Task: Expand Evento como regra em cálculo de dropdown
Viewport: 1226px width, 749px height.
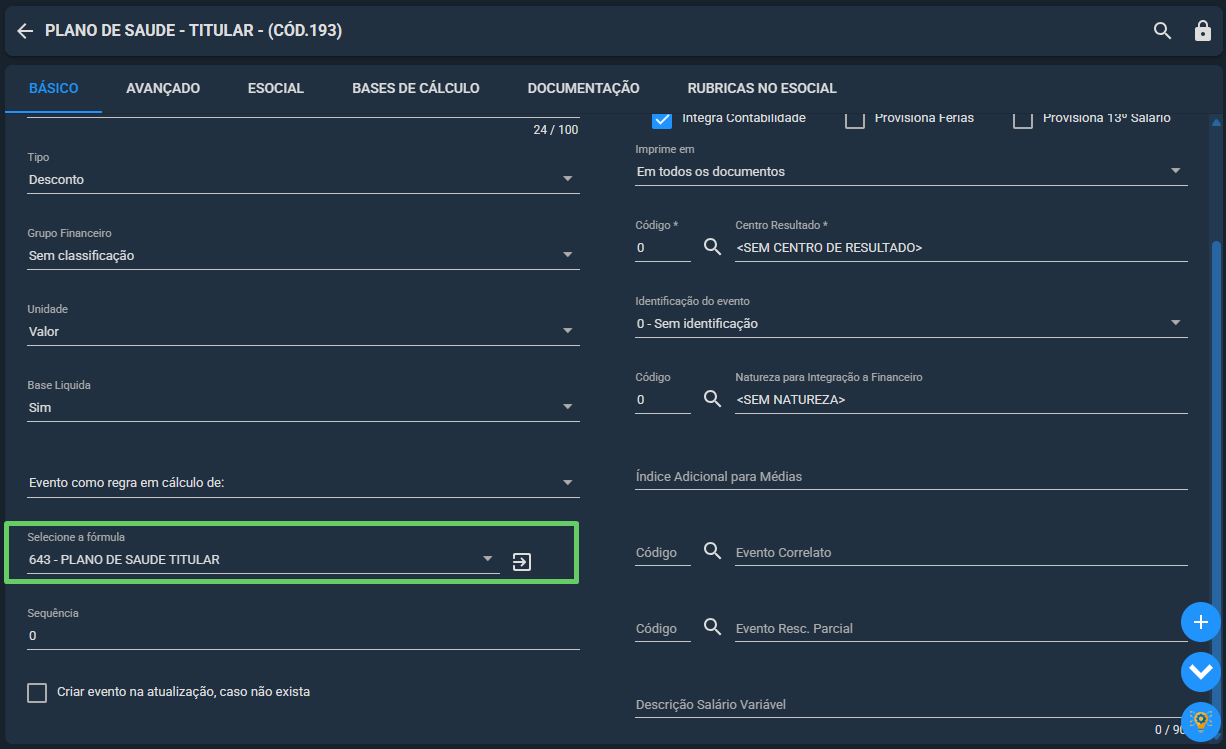Action: point(303,483)
